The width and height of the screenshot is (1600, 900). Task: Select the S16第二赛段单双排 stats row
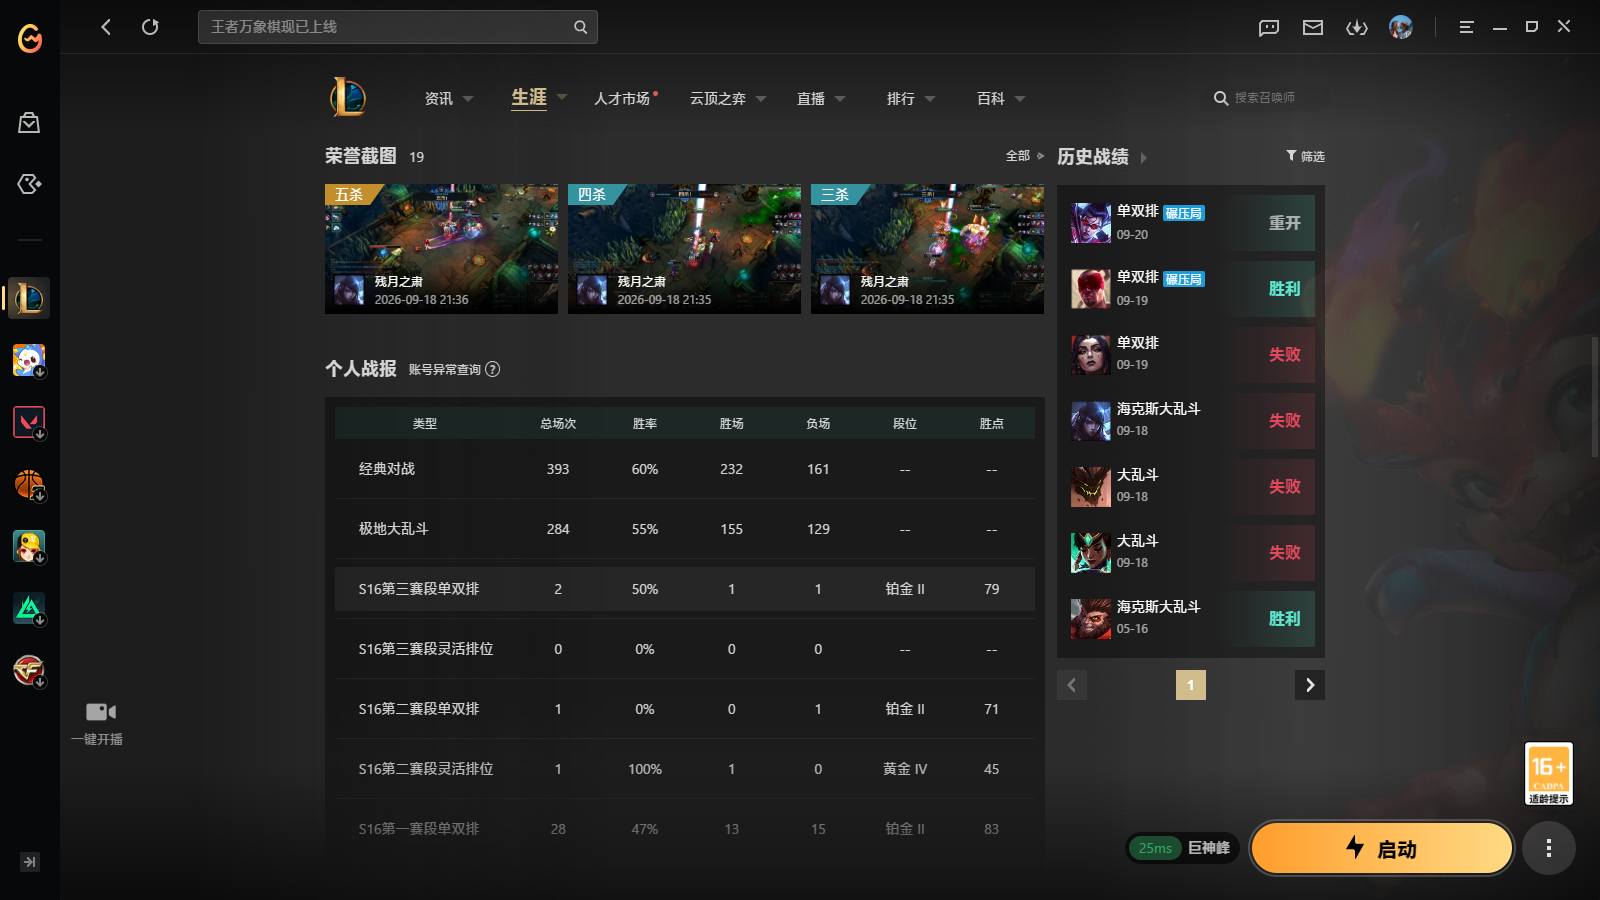pyautogui.click(x=685, y=709)
